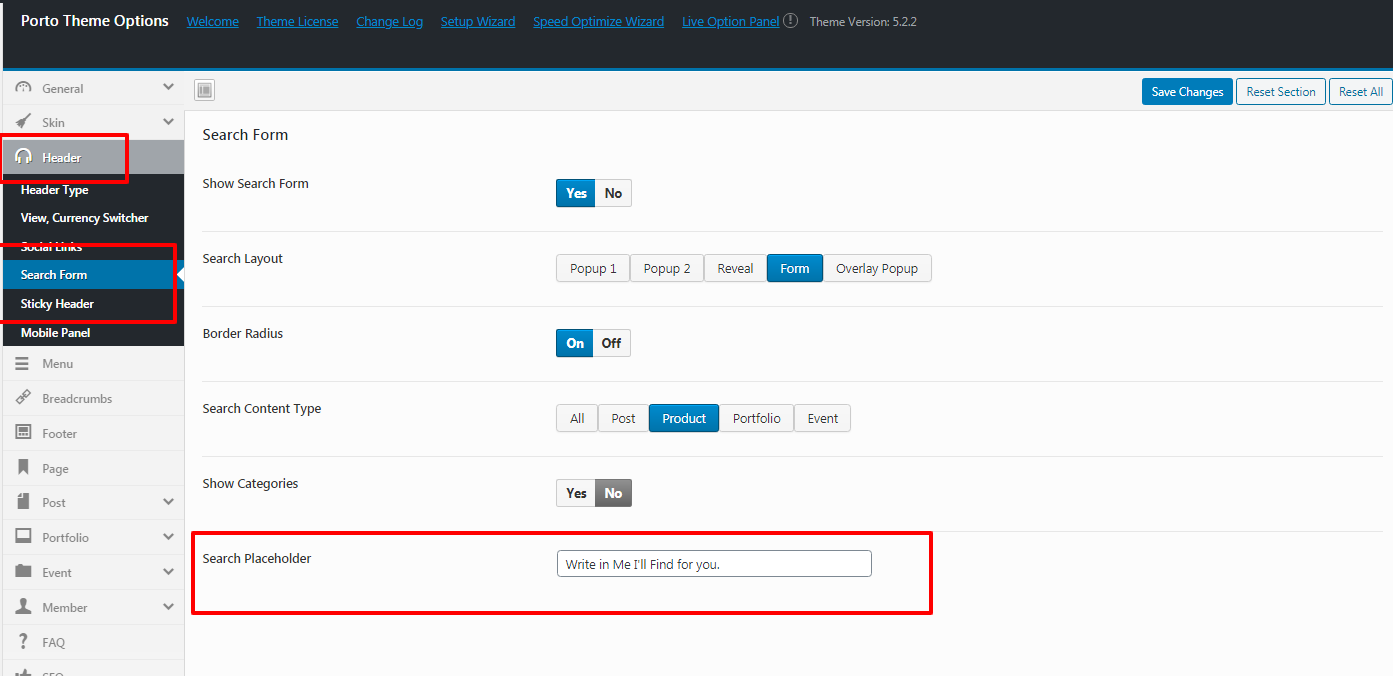The width and height of the screenshot is (1393, 676).
Task: Expand the General section chevron
Action: [168, 88]
